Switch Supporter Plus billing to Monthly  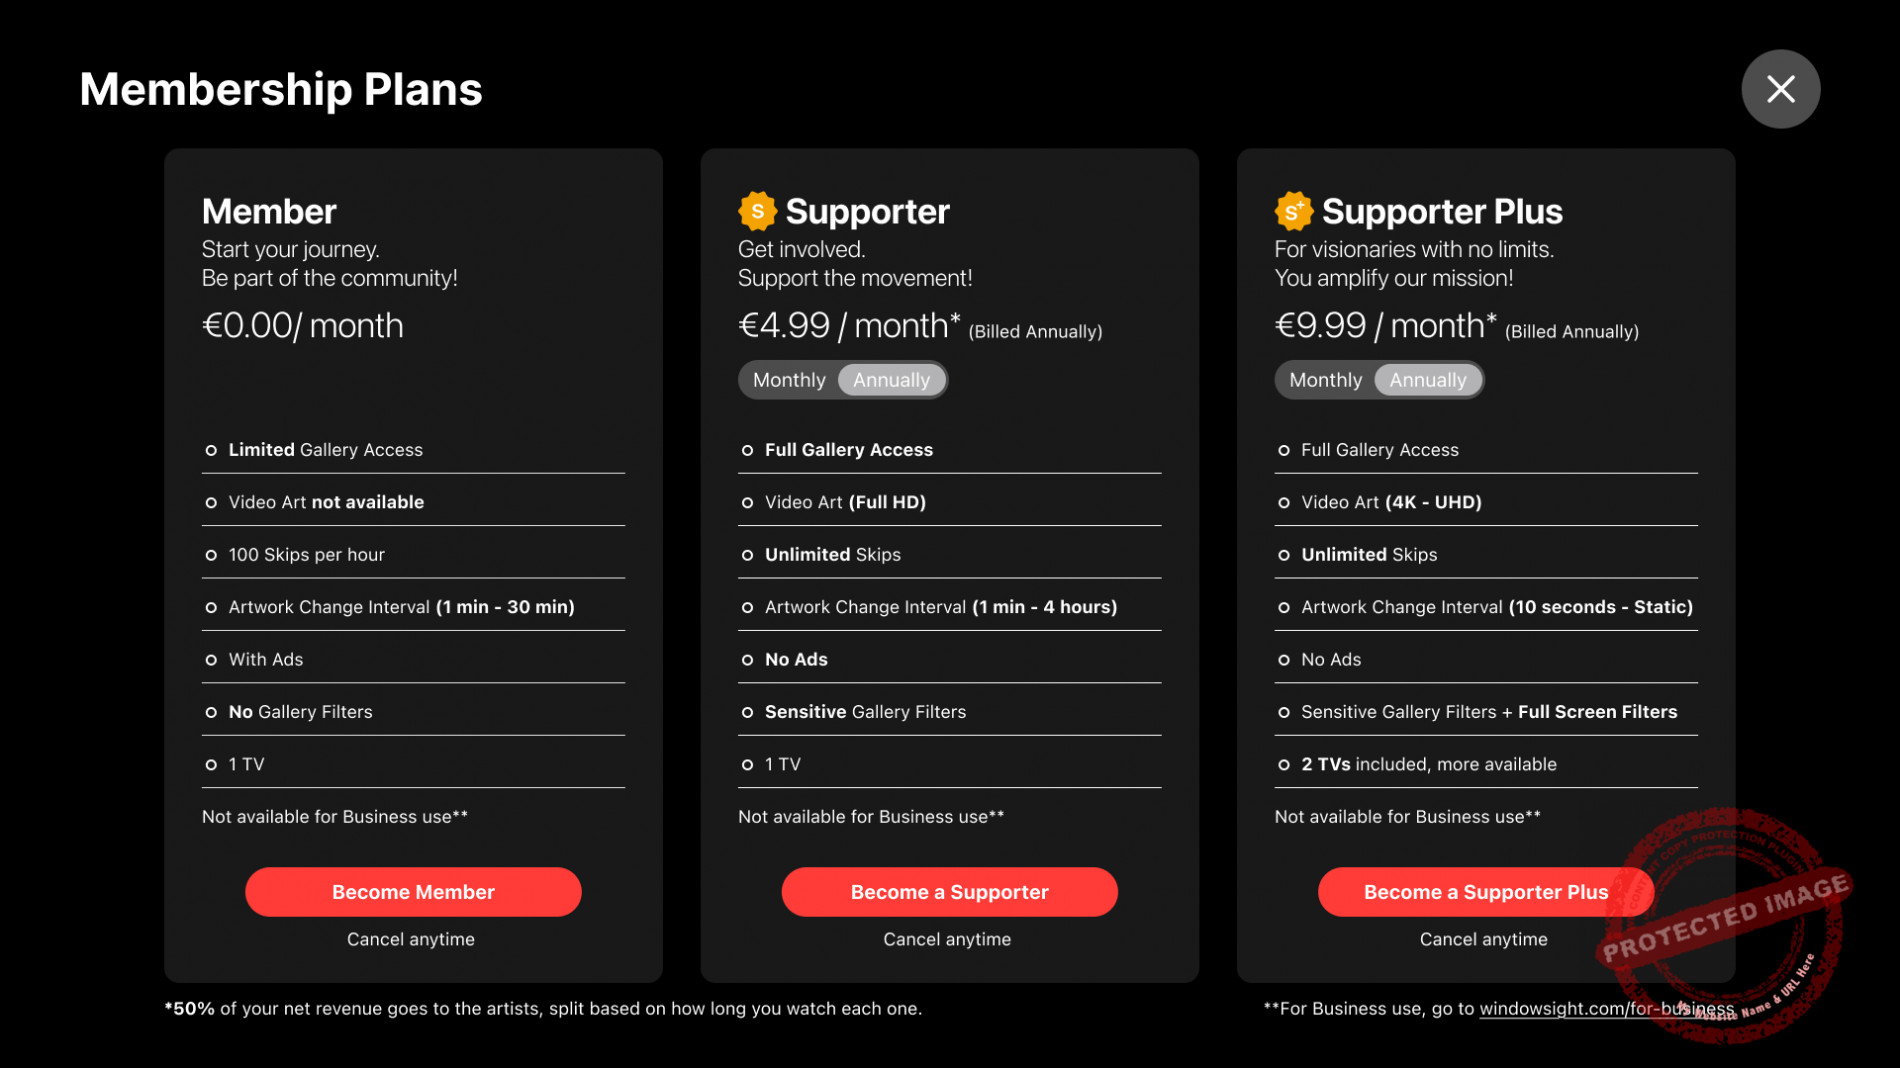(1325, 380)
